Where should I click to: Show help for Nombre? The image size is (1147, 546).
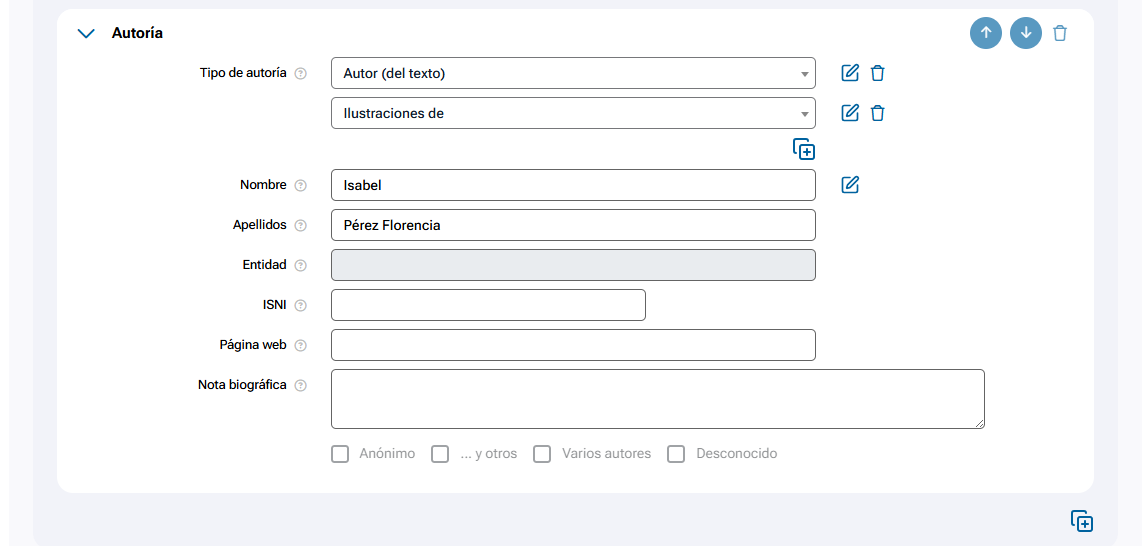(x=300, y=186)
